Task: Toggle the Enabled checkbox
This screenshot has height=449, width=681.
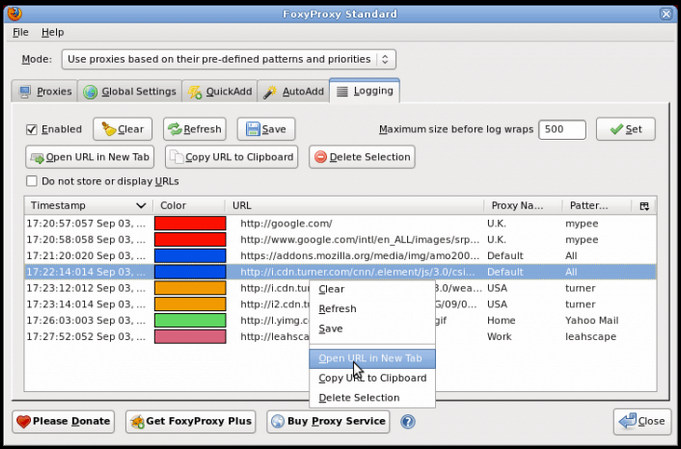Action: tap(31, 129)
